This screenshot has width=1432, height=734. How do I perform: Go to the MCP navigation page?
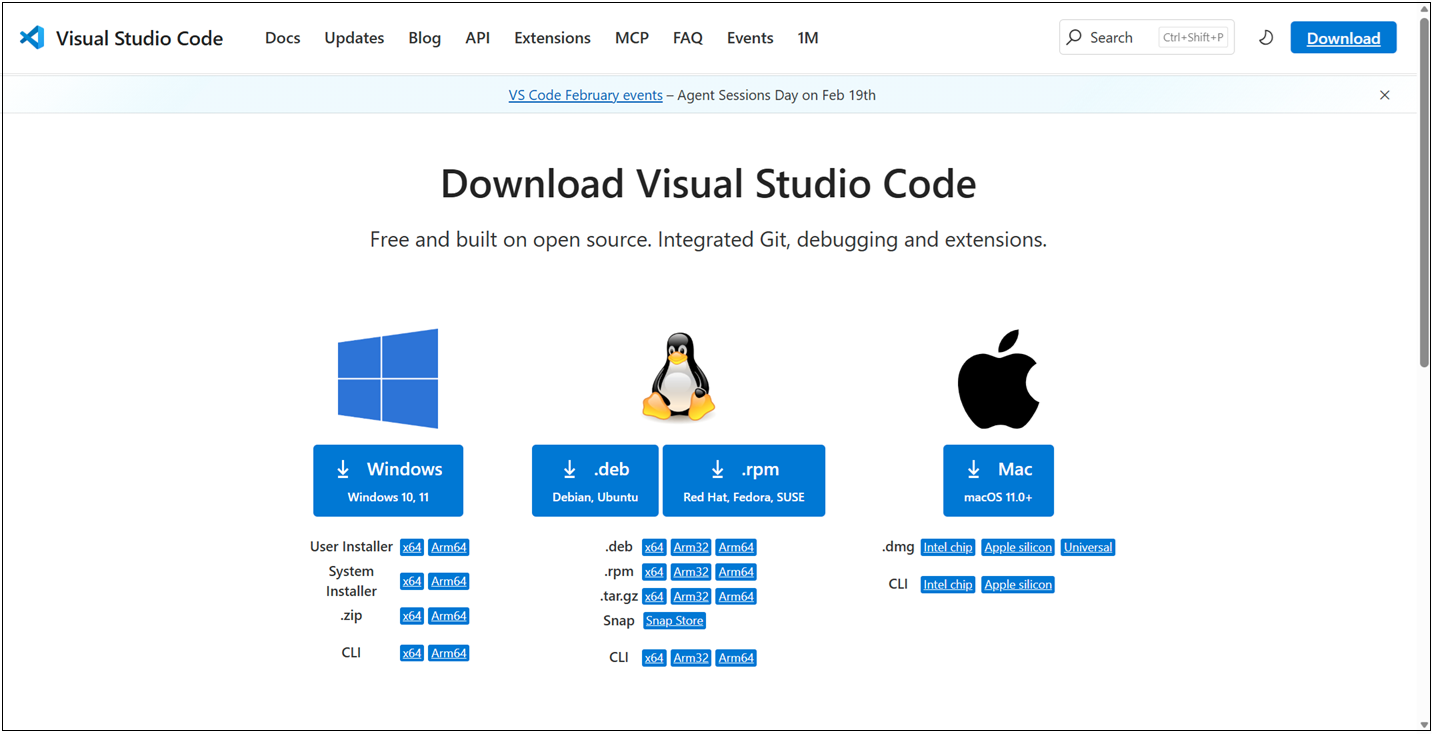click(631, 38)
